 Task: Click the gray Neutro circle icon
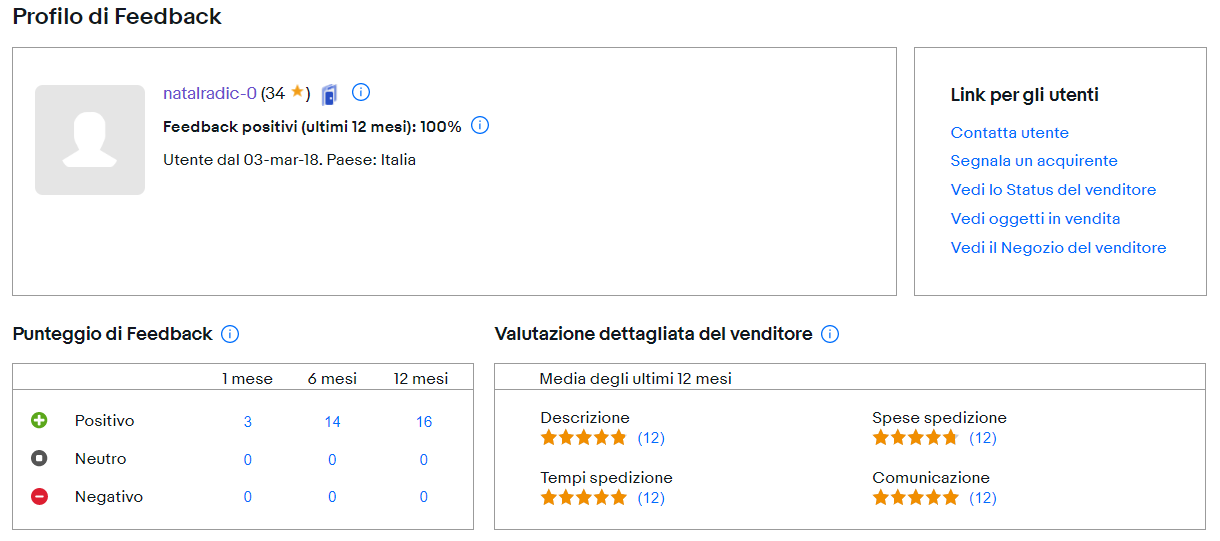point(39,459)
